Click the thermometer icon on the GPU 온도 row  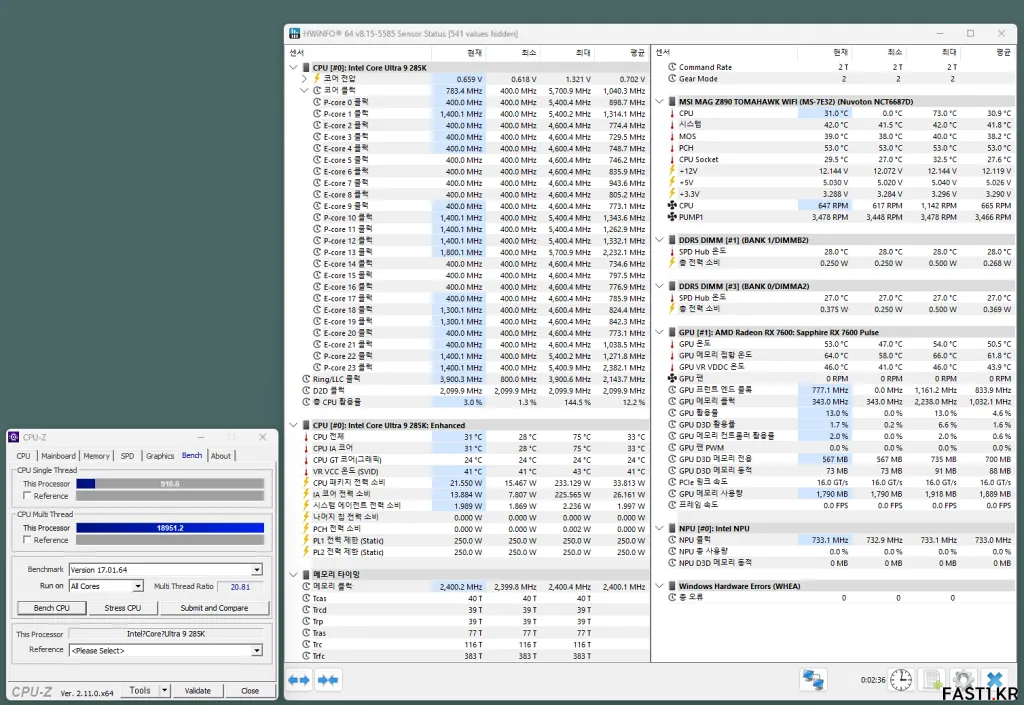[x=672, y=343]
